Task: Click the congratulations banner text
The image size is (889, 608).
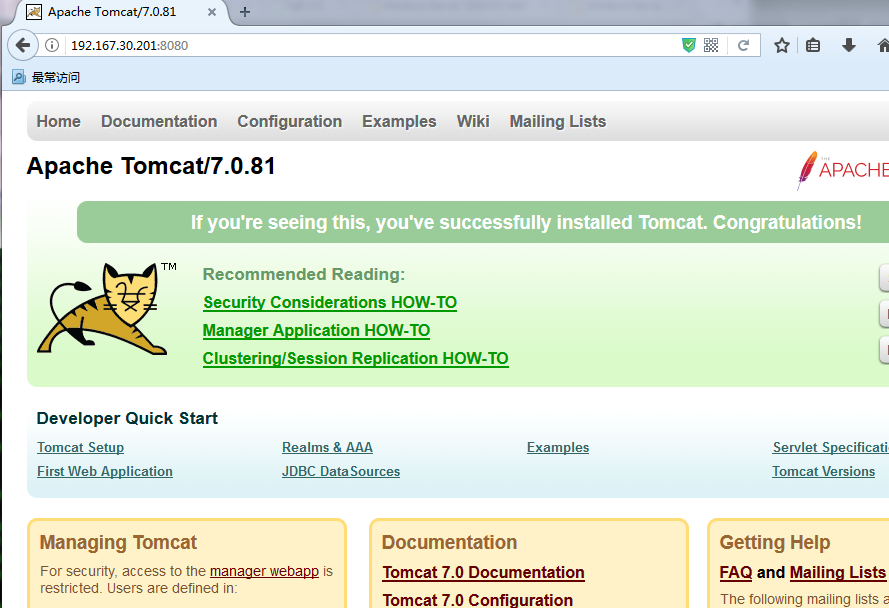Action: [526, 222]
